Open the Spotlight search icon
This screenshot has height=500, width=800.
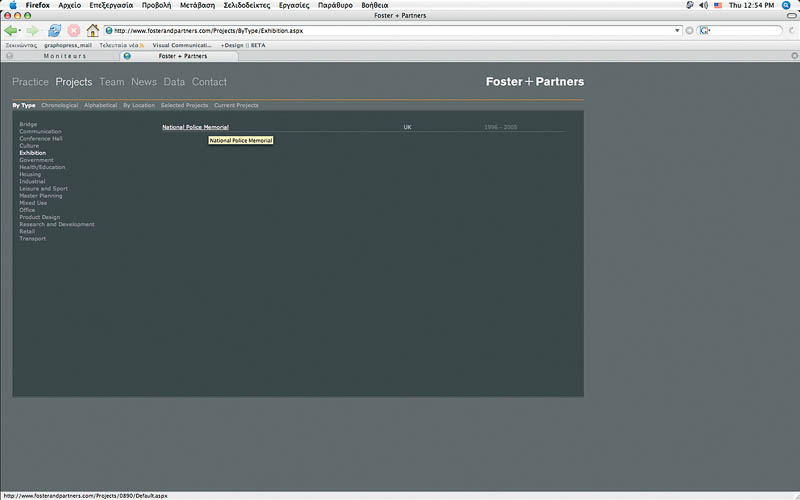point(786,5)
